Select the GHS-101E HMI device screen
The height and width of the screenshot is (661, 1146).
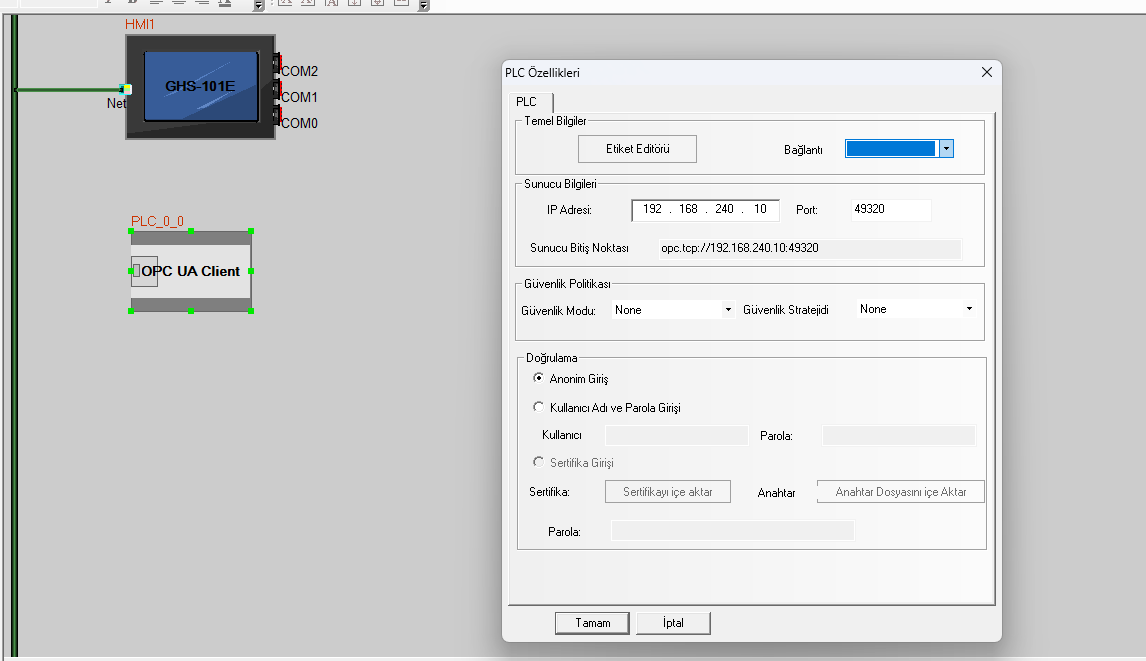201,86
